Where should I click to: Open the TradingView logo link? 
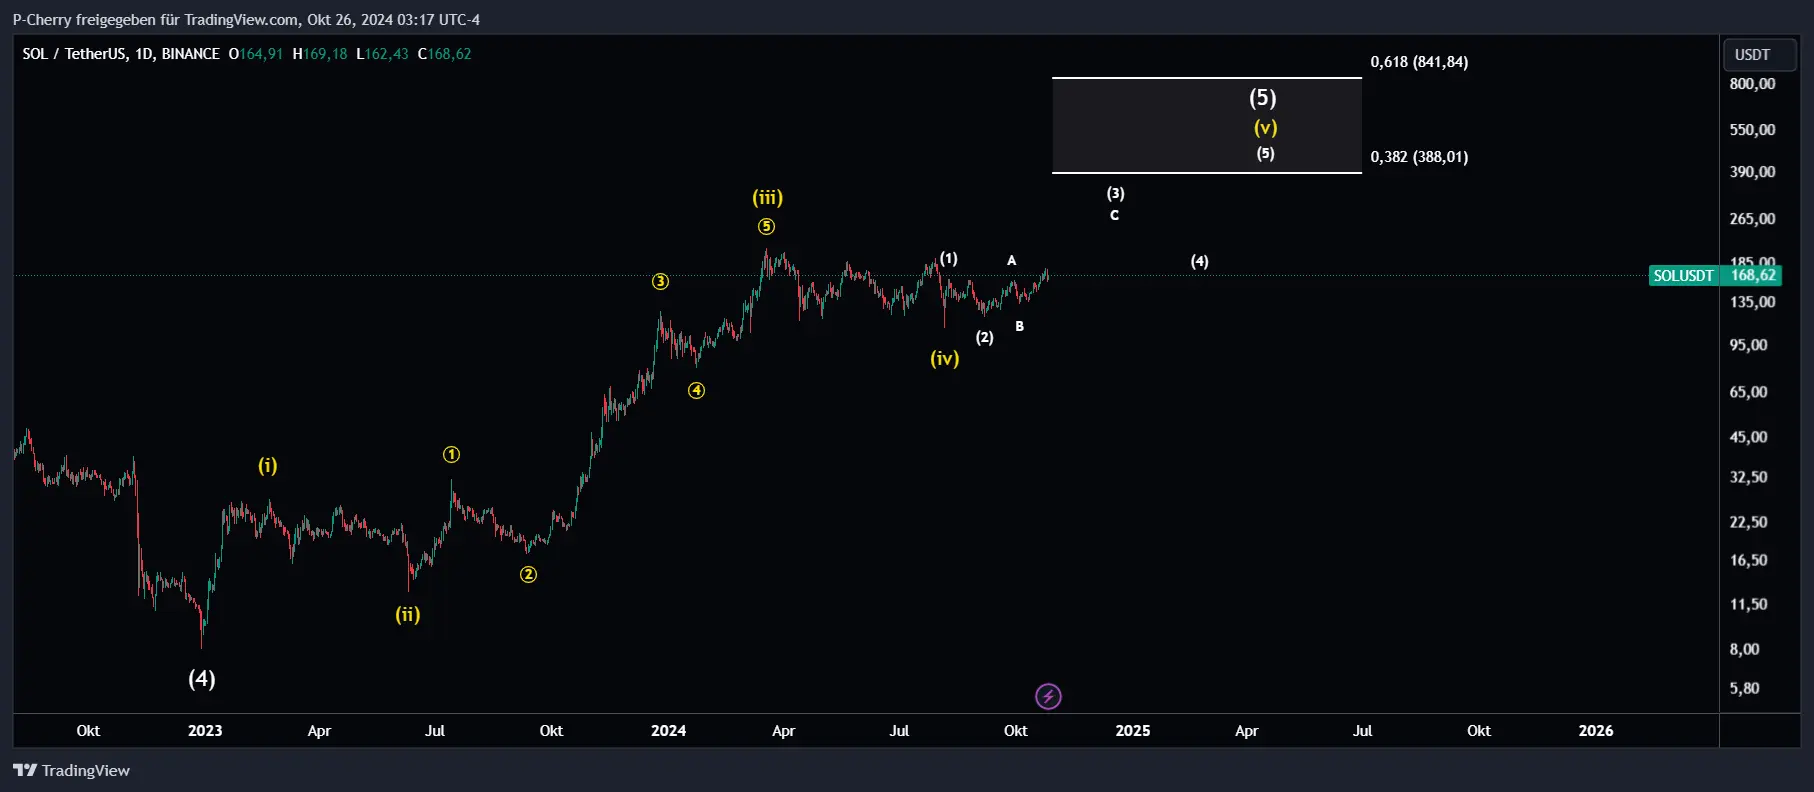click(x=71, y=770)
